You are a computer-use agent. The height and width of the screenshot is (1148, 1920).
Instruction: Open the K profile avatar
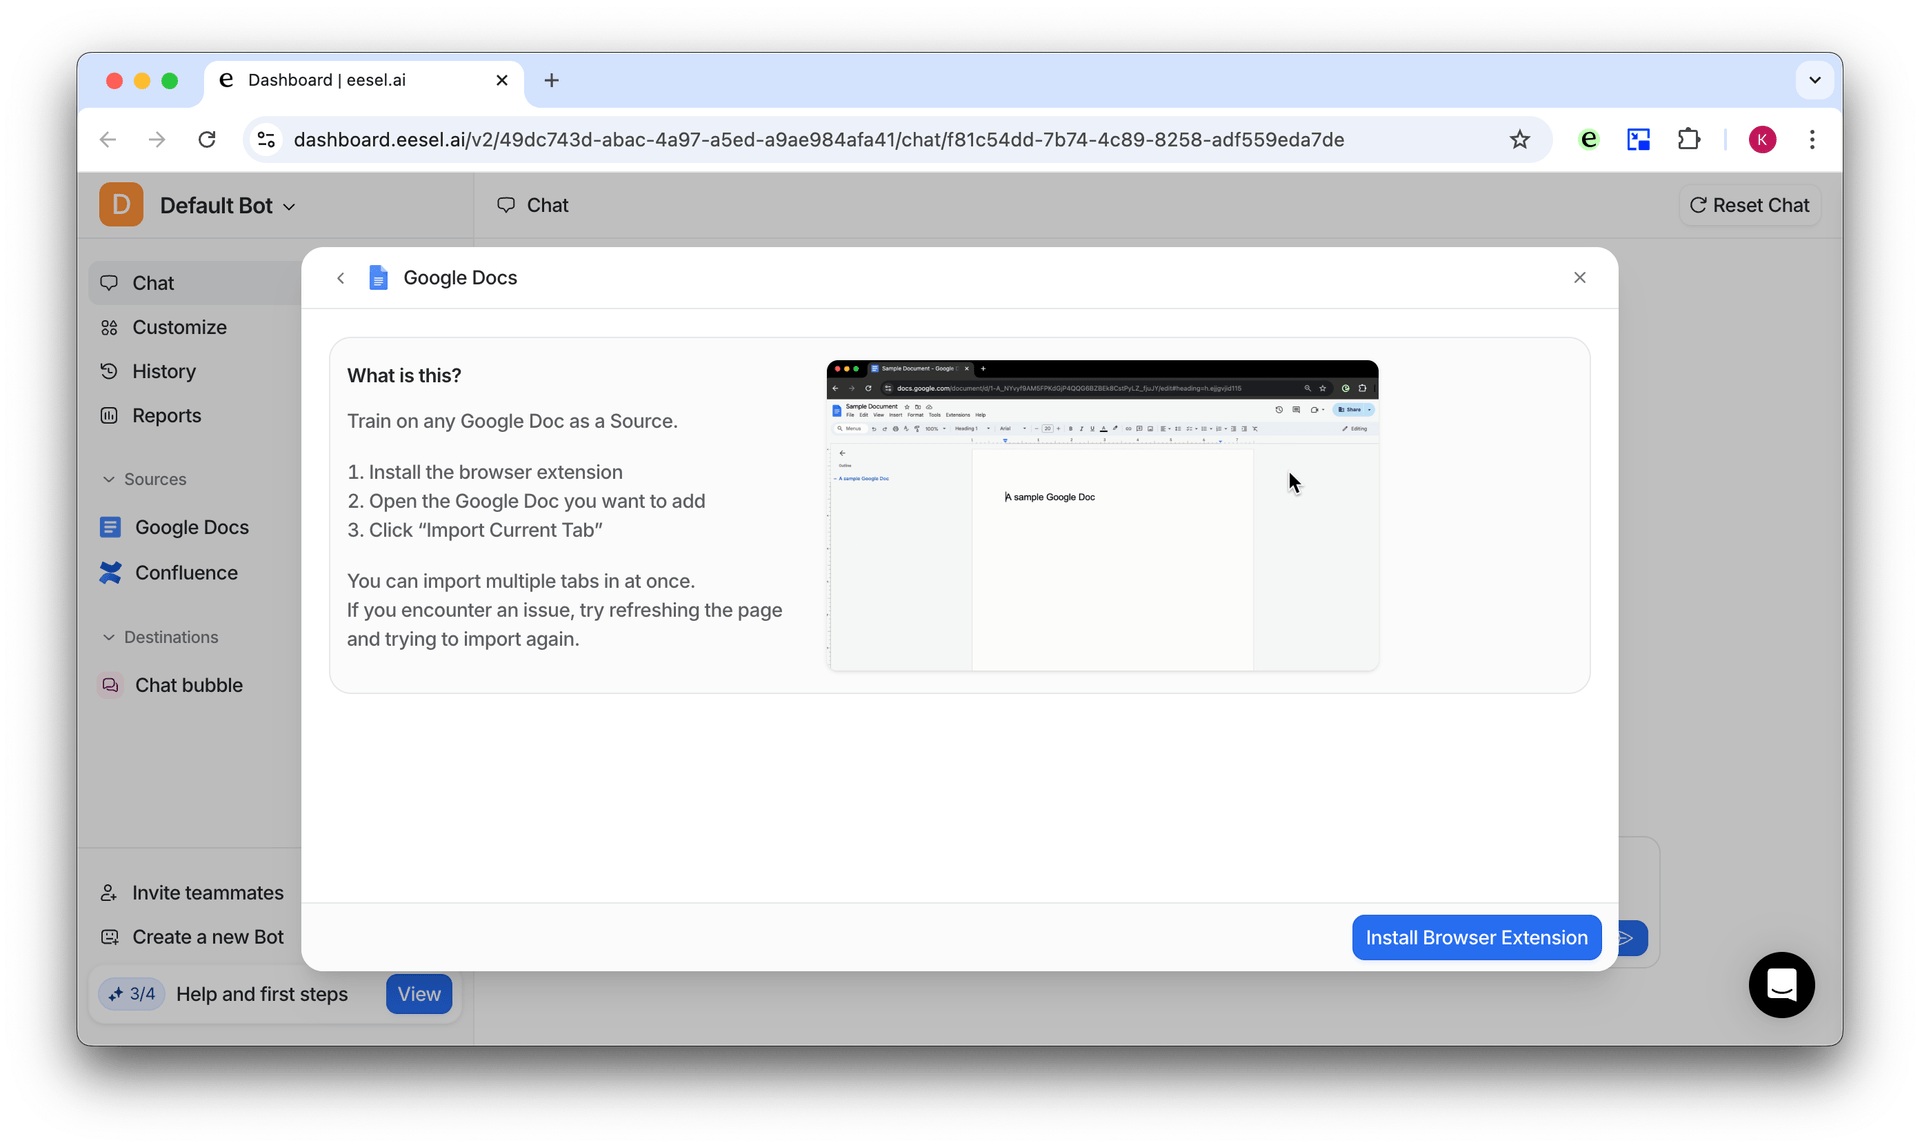point(1762,140)
